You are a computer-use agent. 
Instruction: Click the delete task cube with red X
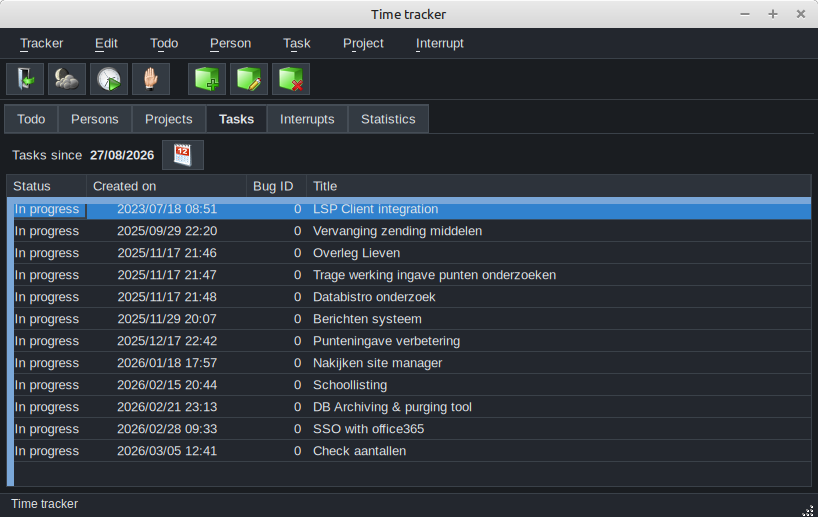[x=291, y=79]
